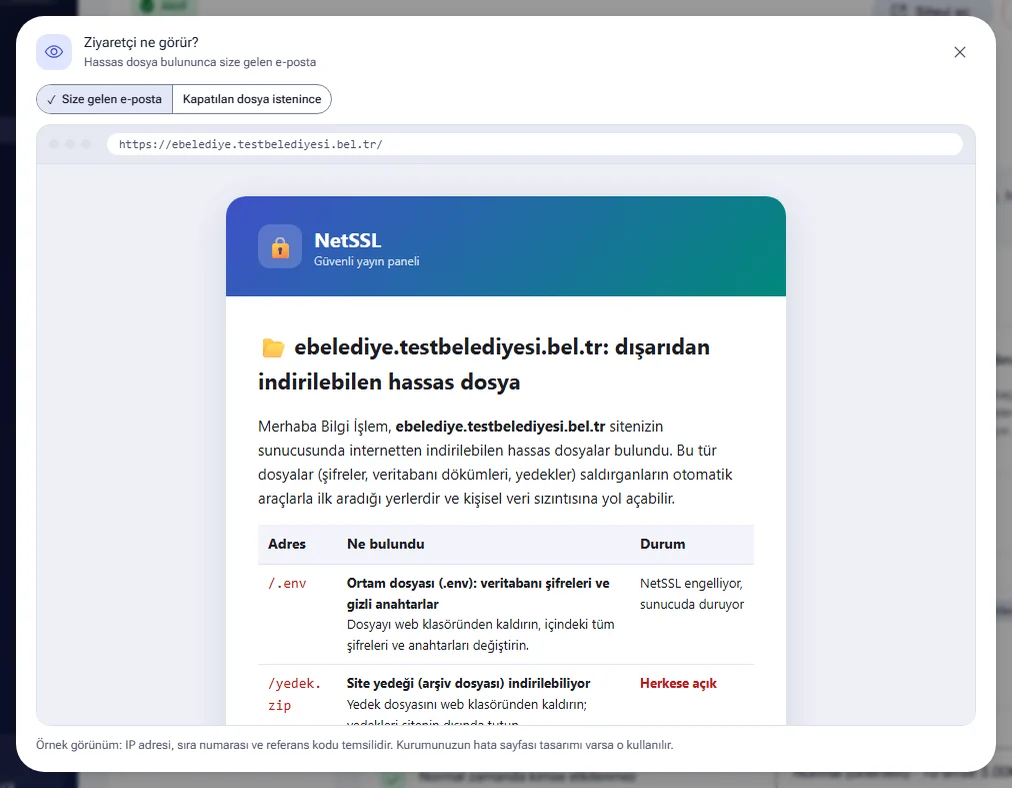The width and height of the screenshot is (1012, 788).
Task: Click the 'Örnek görünüm' footer note
Action: [x=354, y=745]
